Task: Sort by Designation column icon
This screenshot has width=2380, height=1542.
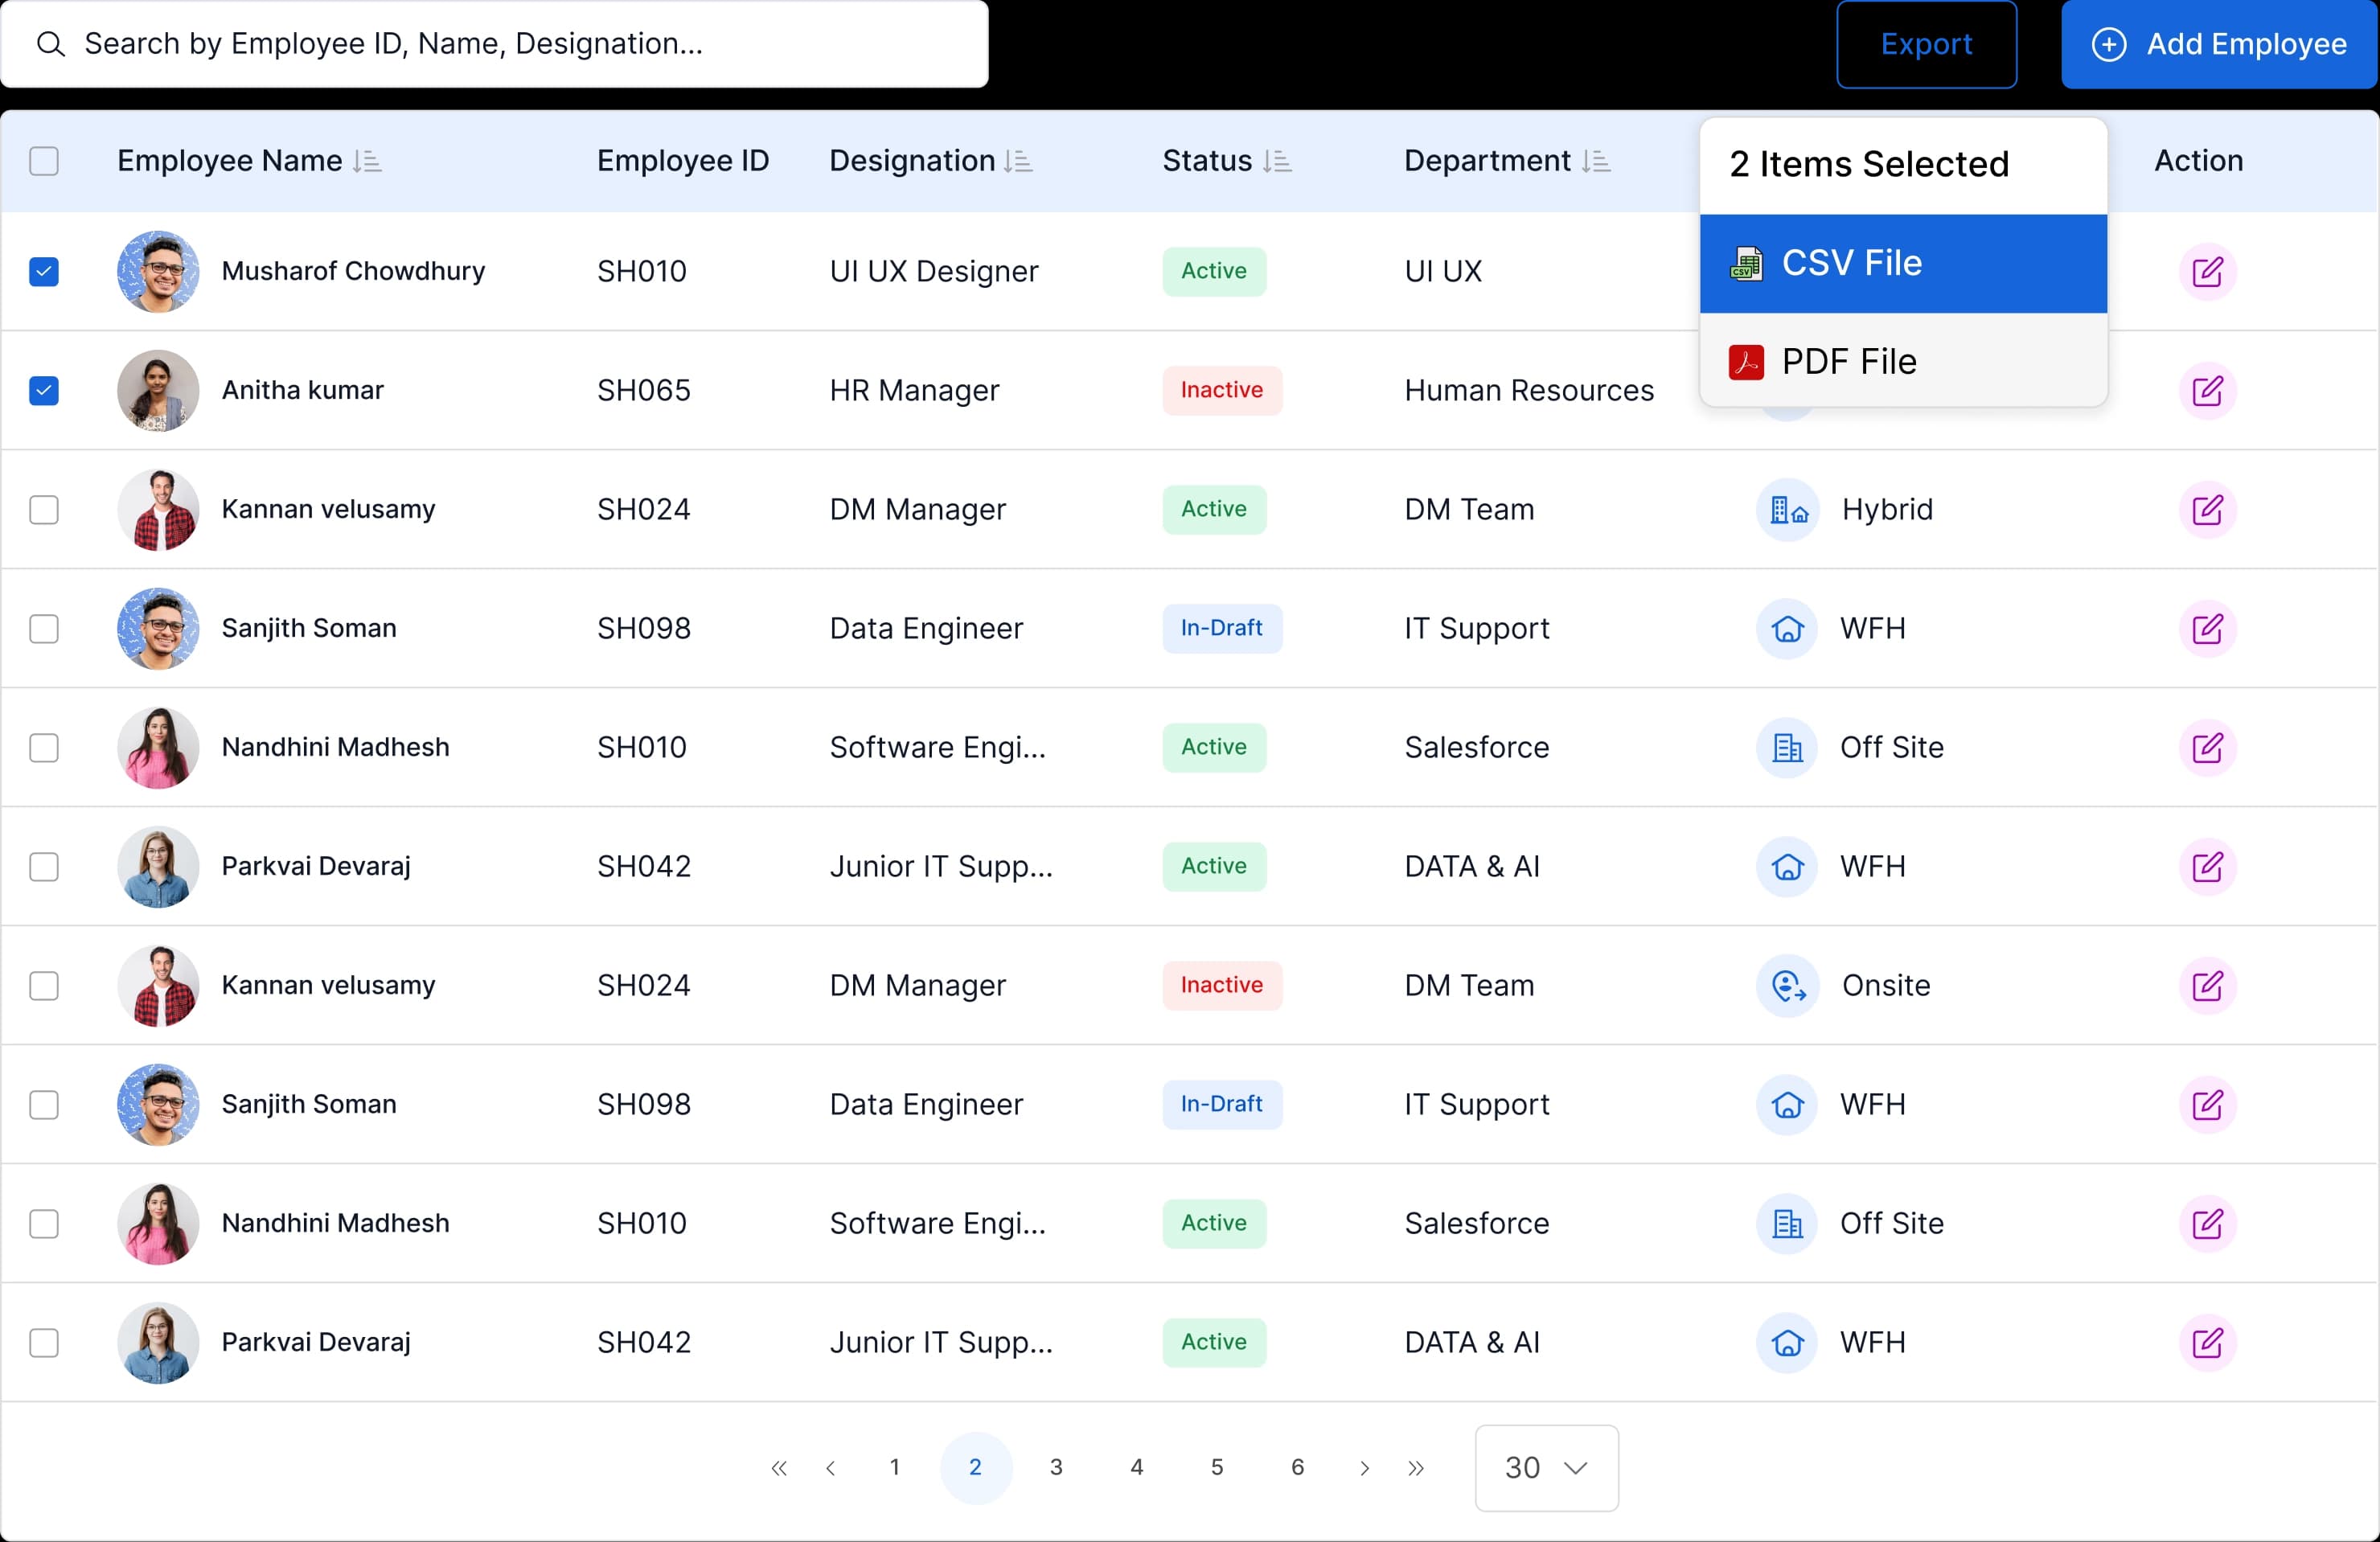Action: tap(1018, 161)
